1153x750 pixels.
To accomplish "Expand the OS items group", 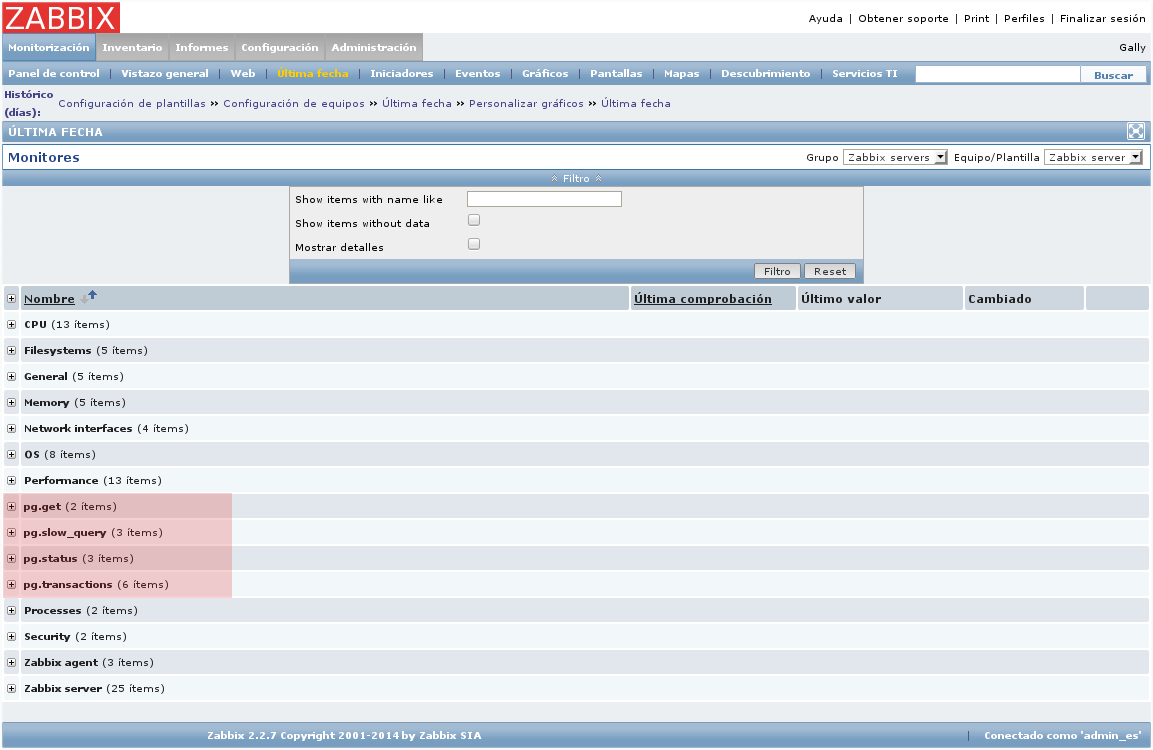I will tap(11, 454).
